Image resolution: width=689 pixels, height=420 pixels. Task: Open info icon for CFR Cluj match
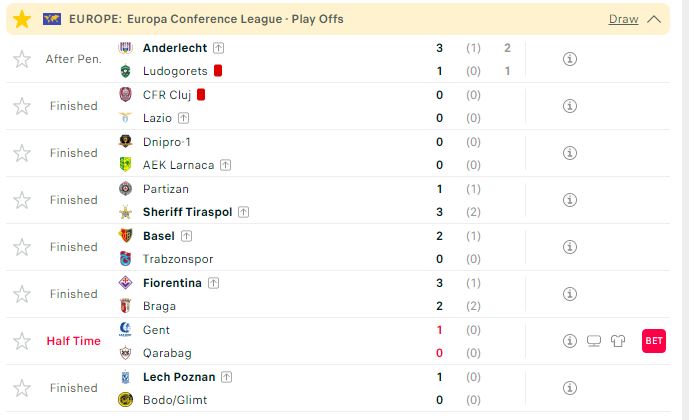click(569, 106)
